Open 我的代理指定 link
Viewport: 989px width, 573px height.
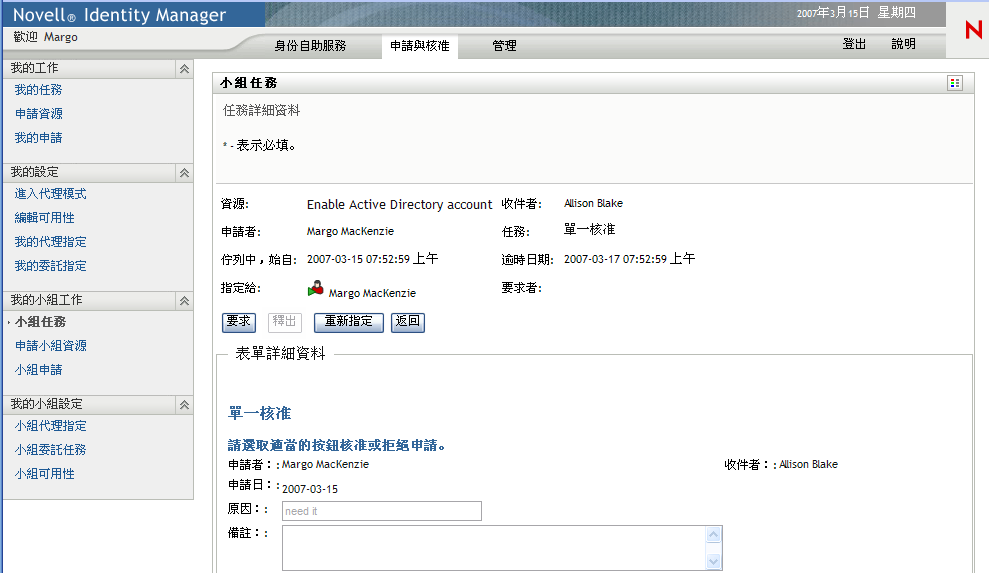pyautogui.click(x=50, y=242)
